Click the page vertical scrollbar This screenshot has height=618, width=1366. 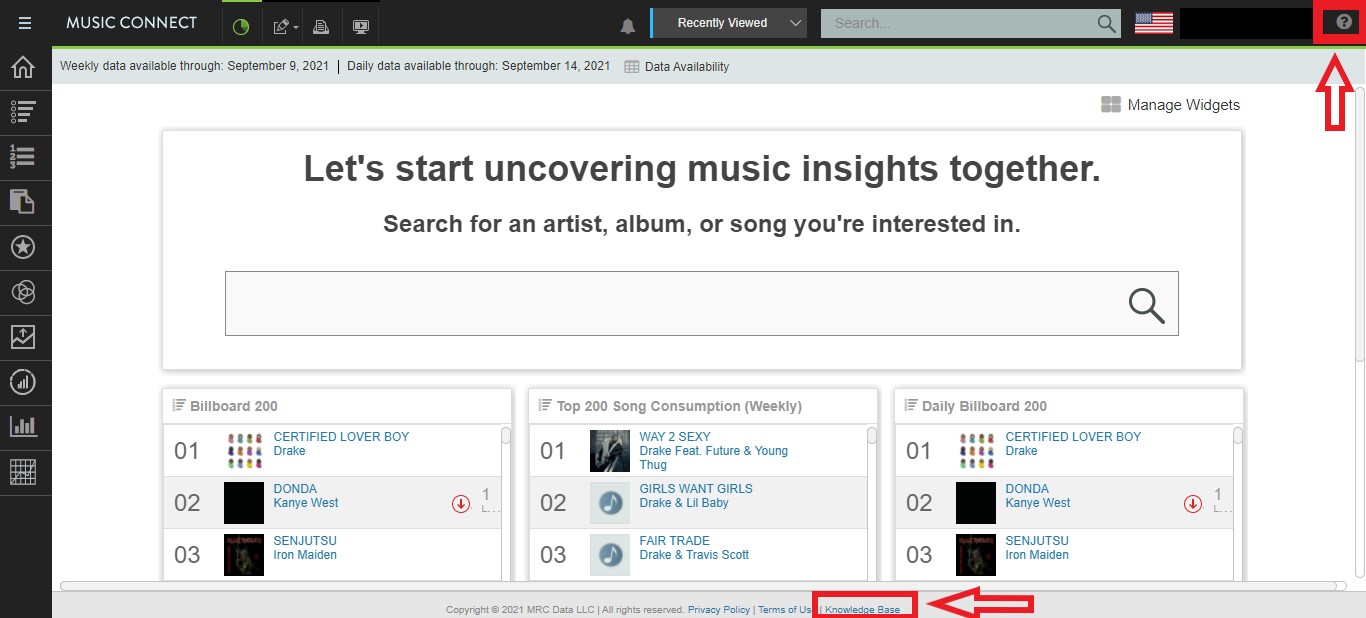tap(1360, 225)
